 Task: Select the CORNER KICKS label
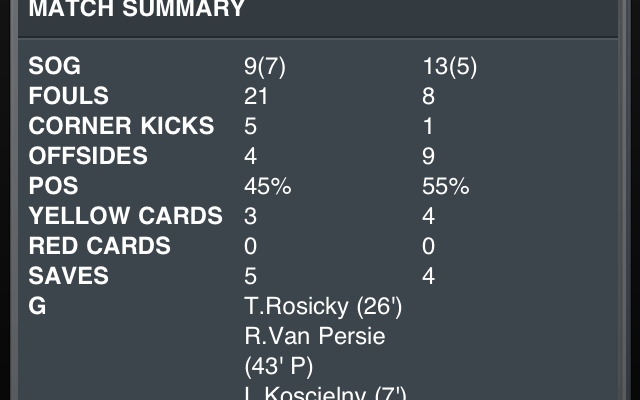[x=121, y=126]
